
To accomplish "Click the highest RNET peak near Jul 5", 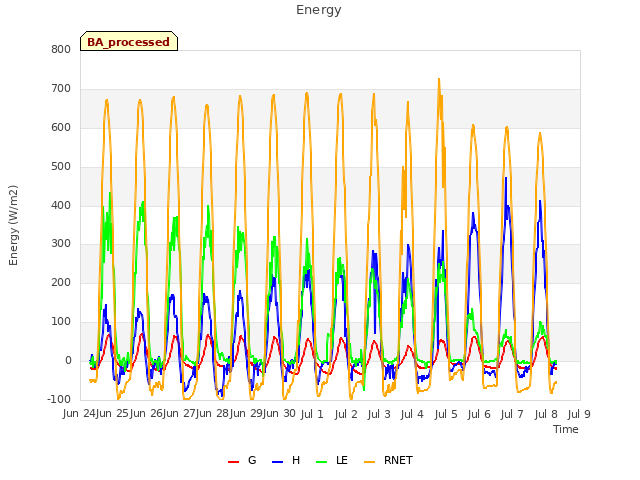I will pos(439,79).
